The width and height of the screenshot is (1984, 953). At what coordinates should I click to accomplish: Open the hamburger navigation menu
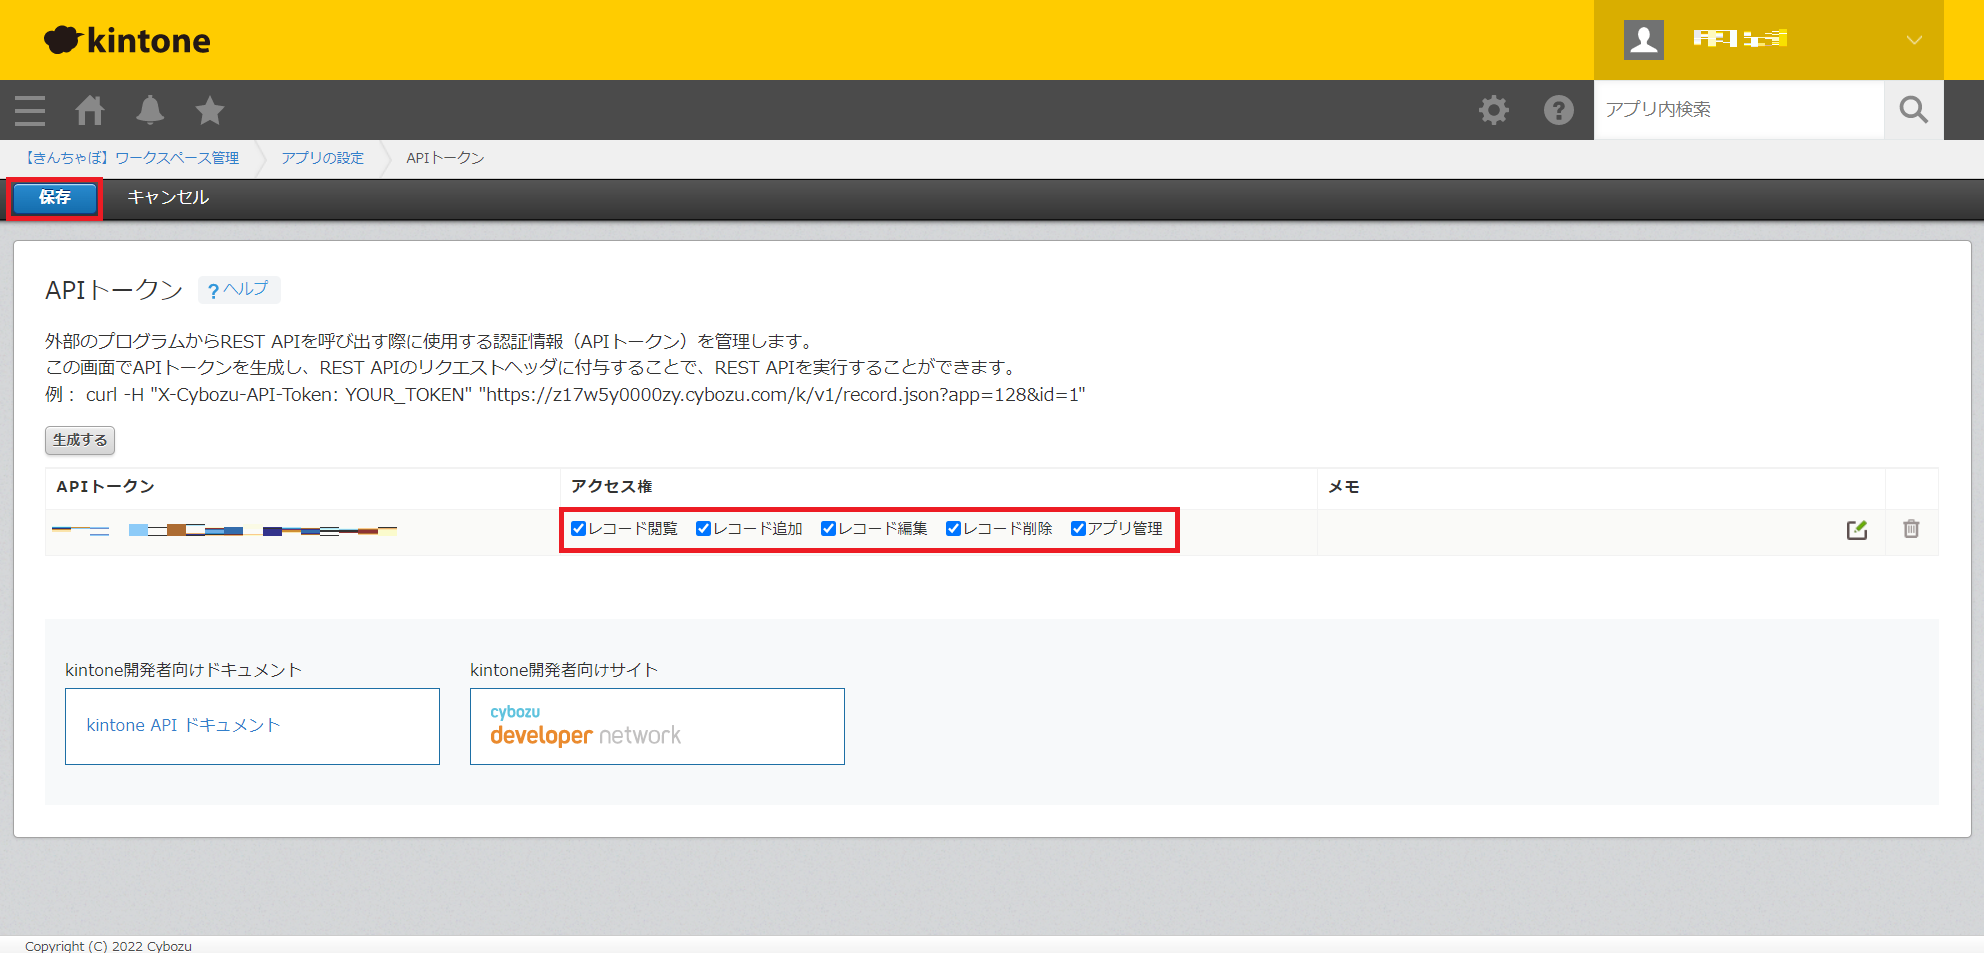coord(30,110)
